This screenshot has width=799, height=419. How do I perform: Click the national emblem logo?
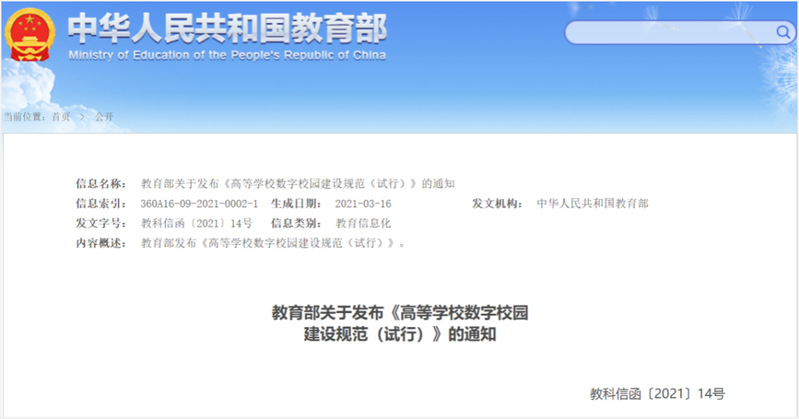(x=32, y=36)
